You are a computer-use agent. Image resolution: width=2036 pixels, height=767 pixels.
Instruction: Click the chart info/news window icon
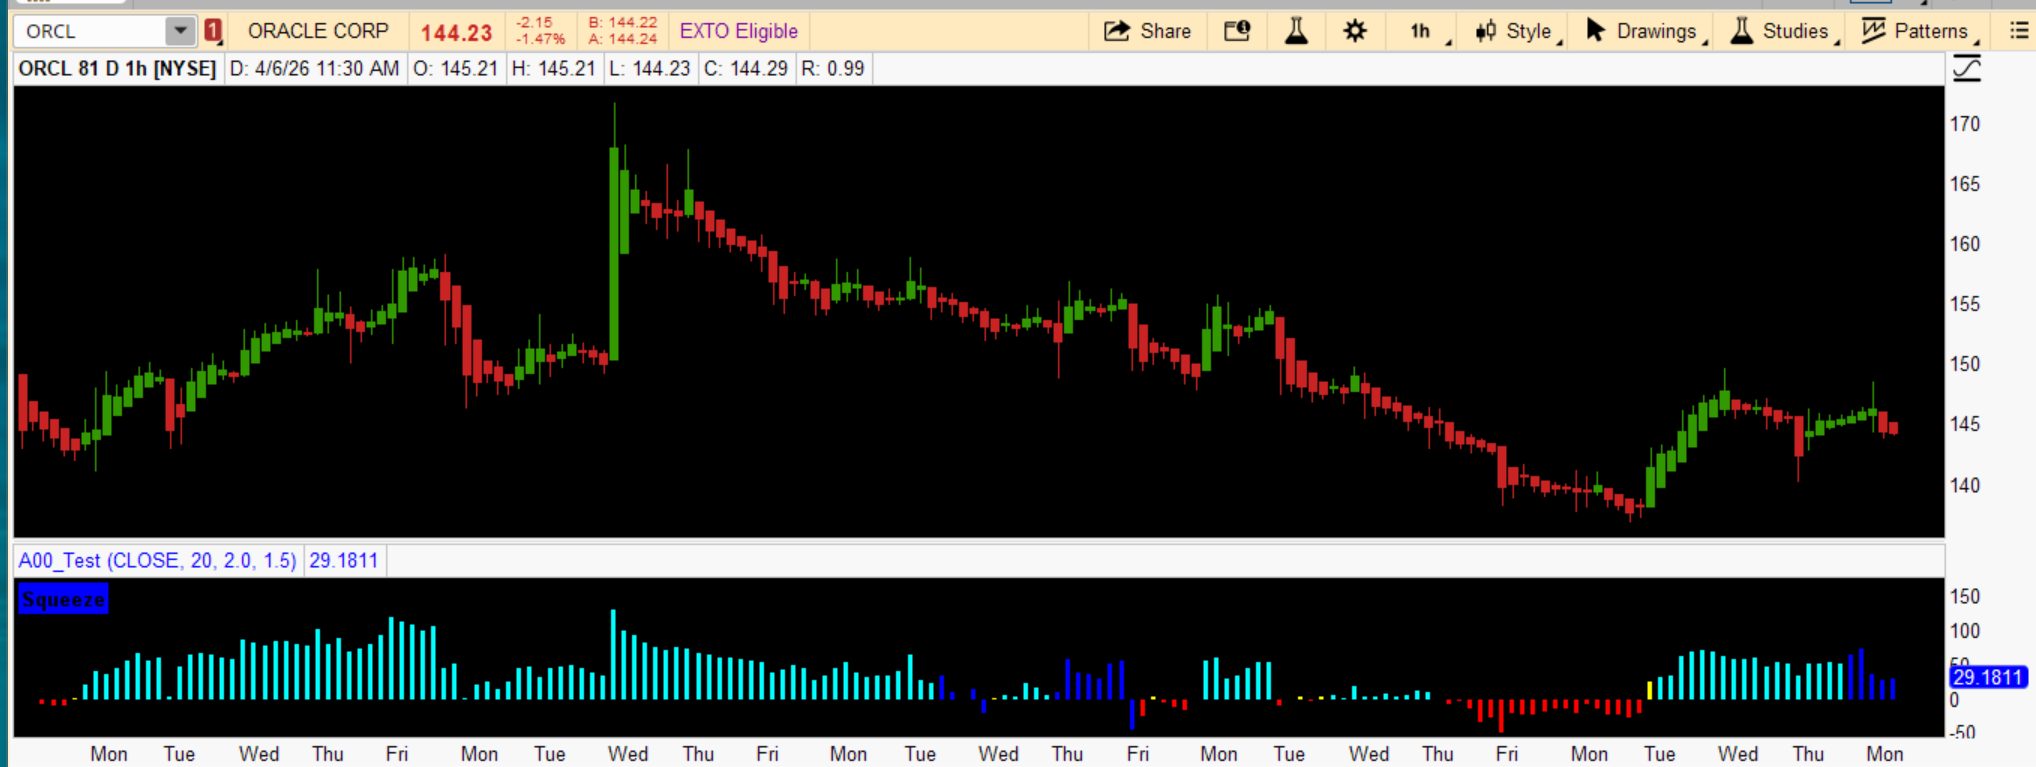click(1237, 31)
